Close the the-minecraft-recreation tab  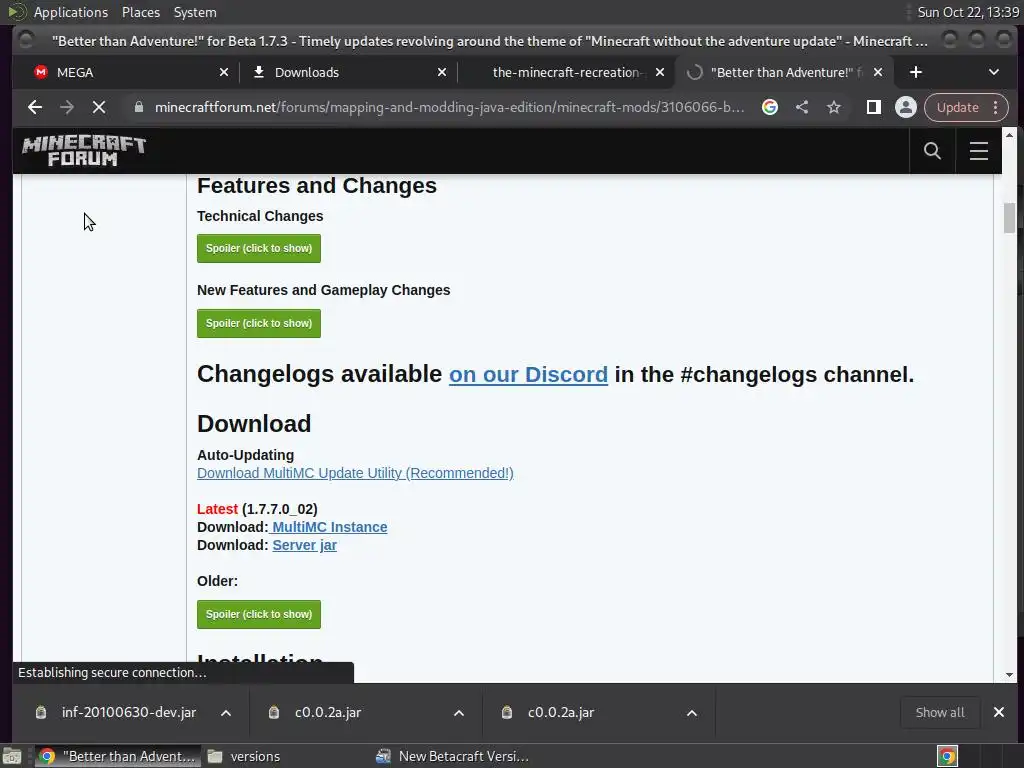[x=660, y=72]
